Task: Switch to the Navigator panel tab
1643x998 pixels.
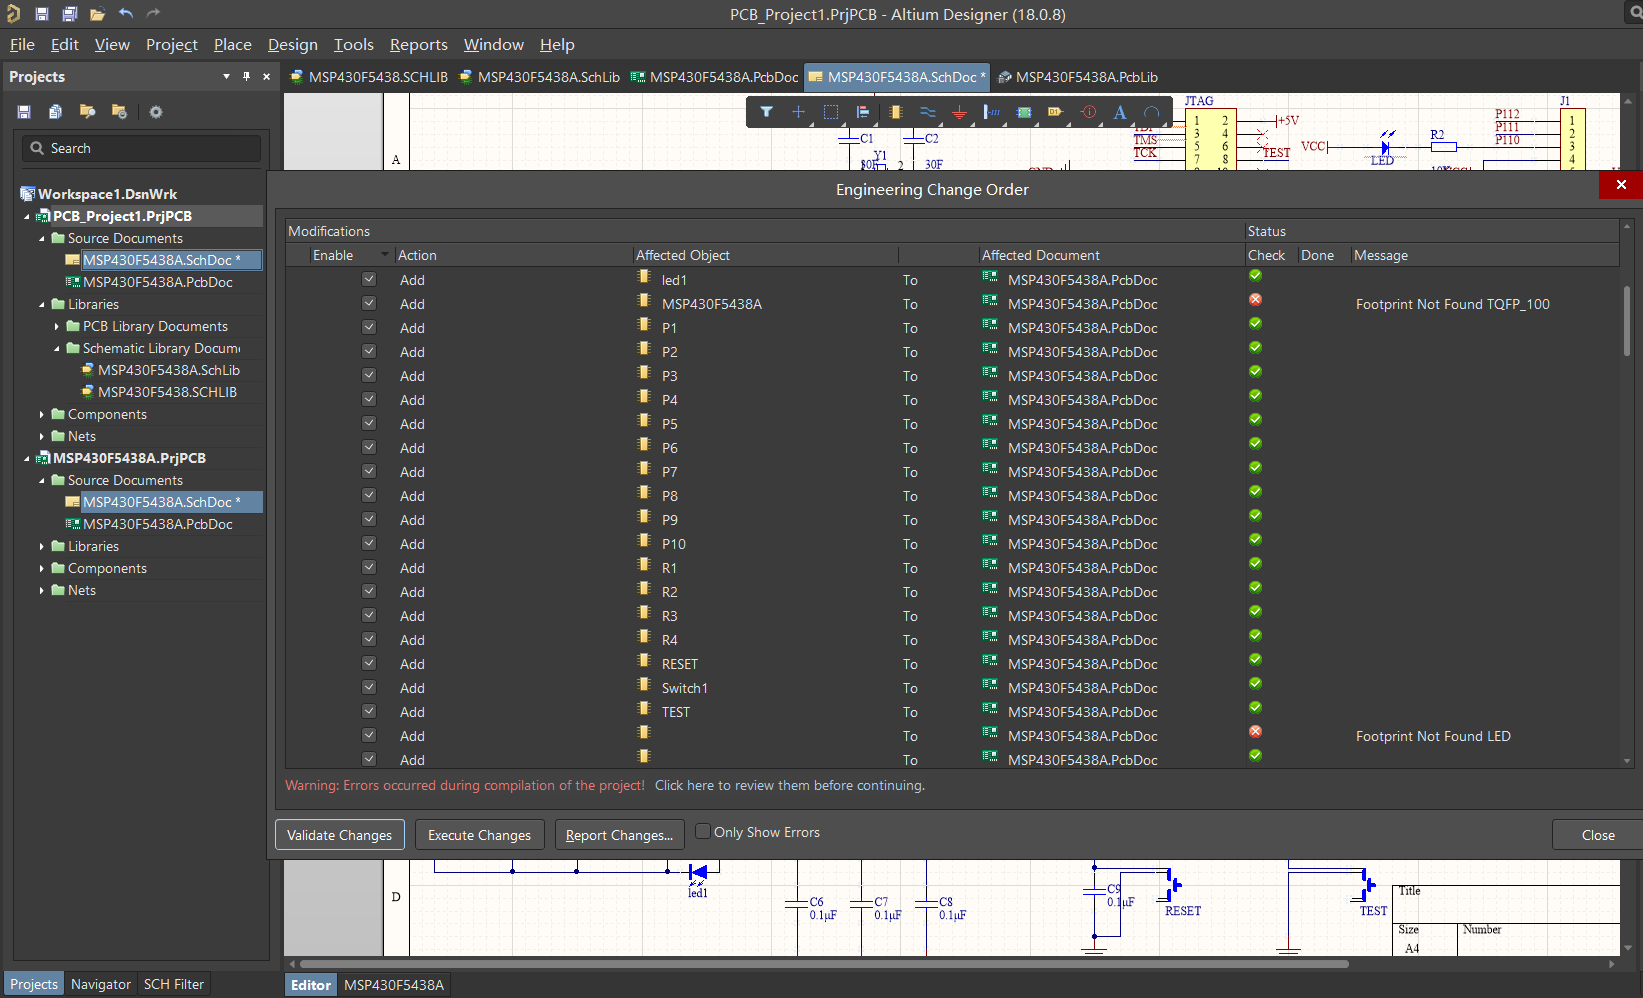Action: (x=100, y=984)
